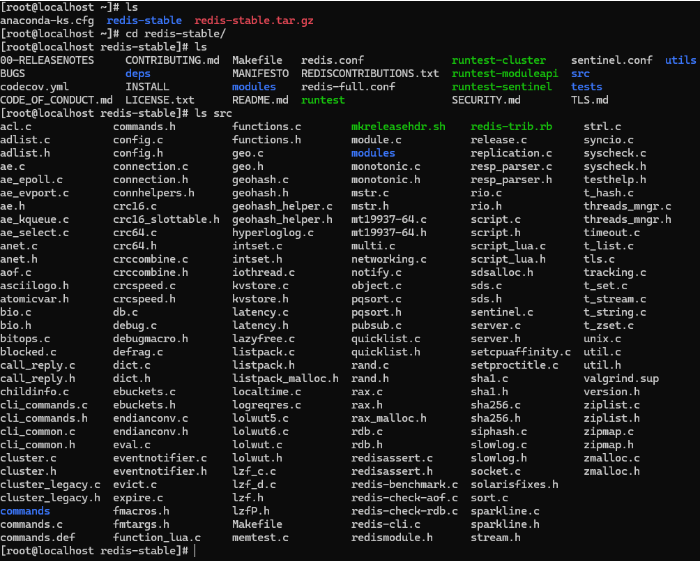Select green 'runtest-sentinel' script name
This screenshot has height=561, width=700.
coord(502,87)
